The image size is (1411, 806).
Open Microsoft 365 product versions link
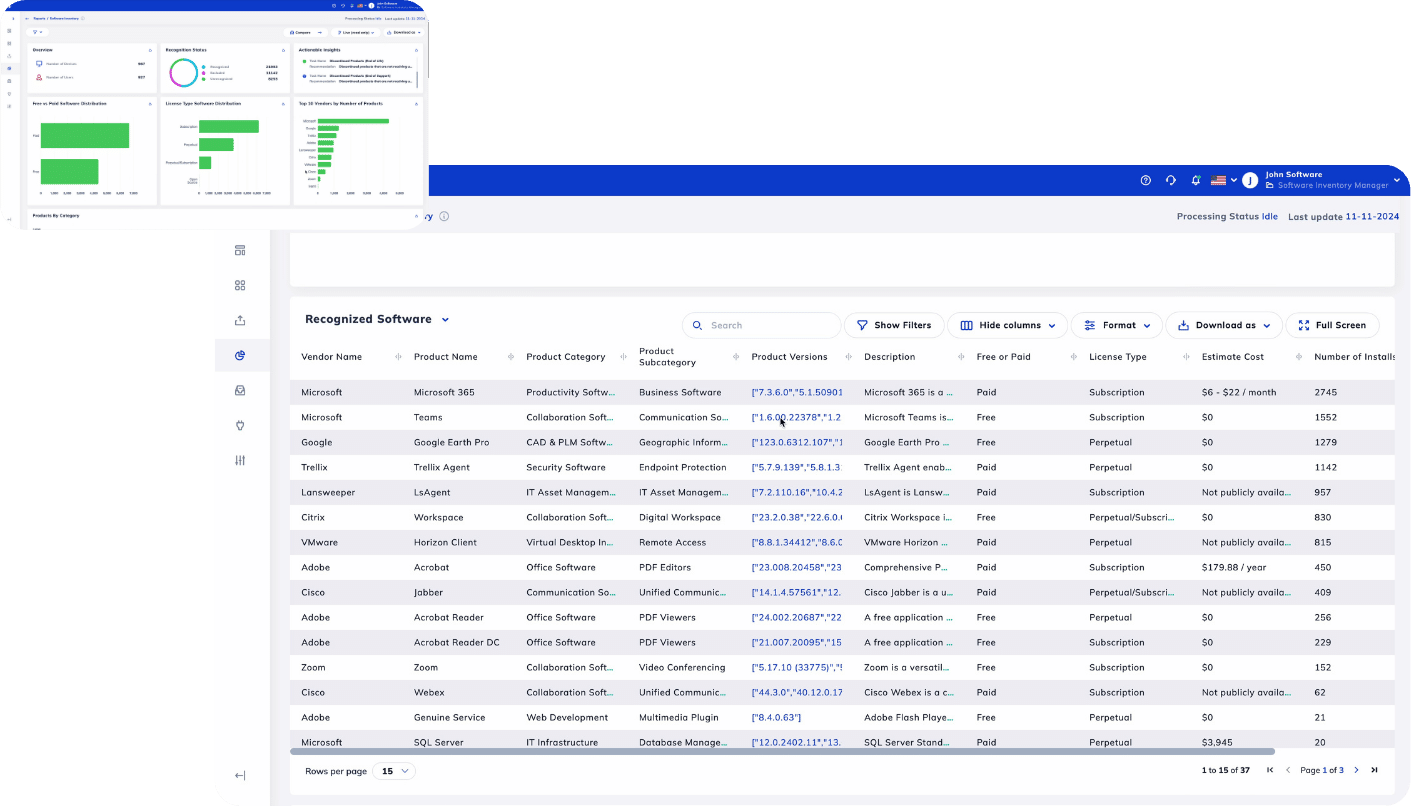(797, 392)
